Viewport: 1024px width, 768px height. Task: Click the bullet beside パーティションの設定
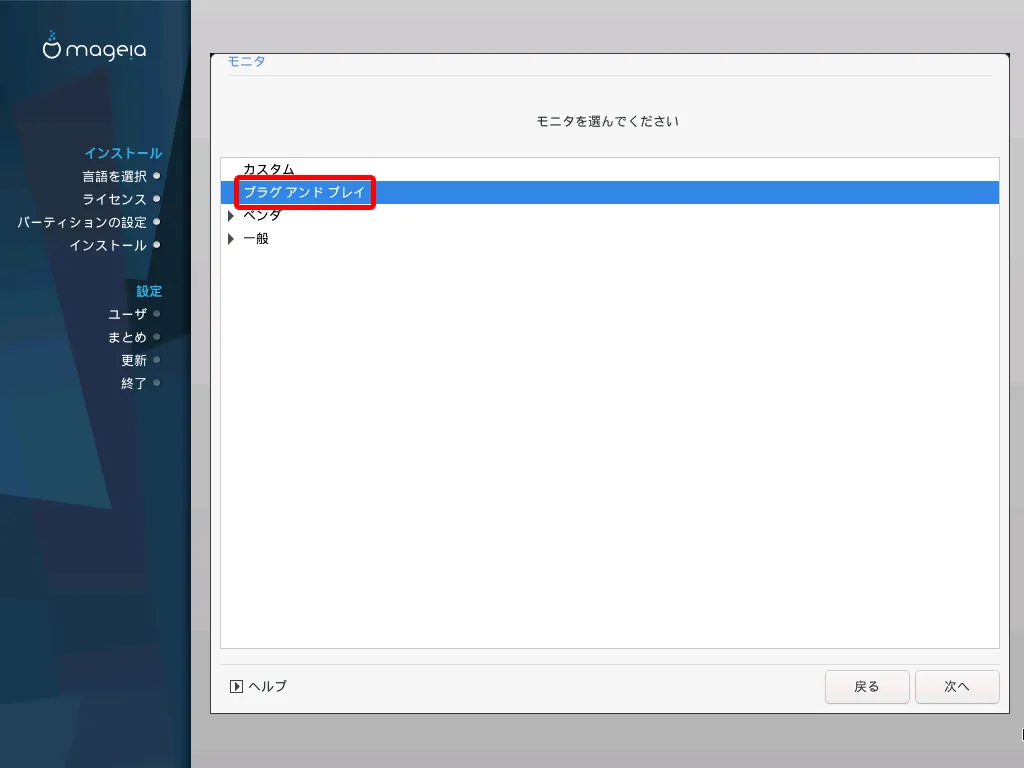click(157, 222)
